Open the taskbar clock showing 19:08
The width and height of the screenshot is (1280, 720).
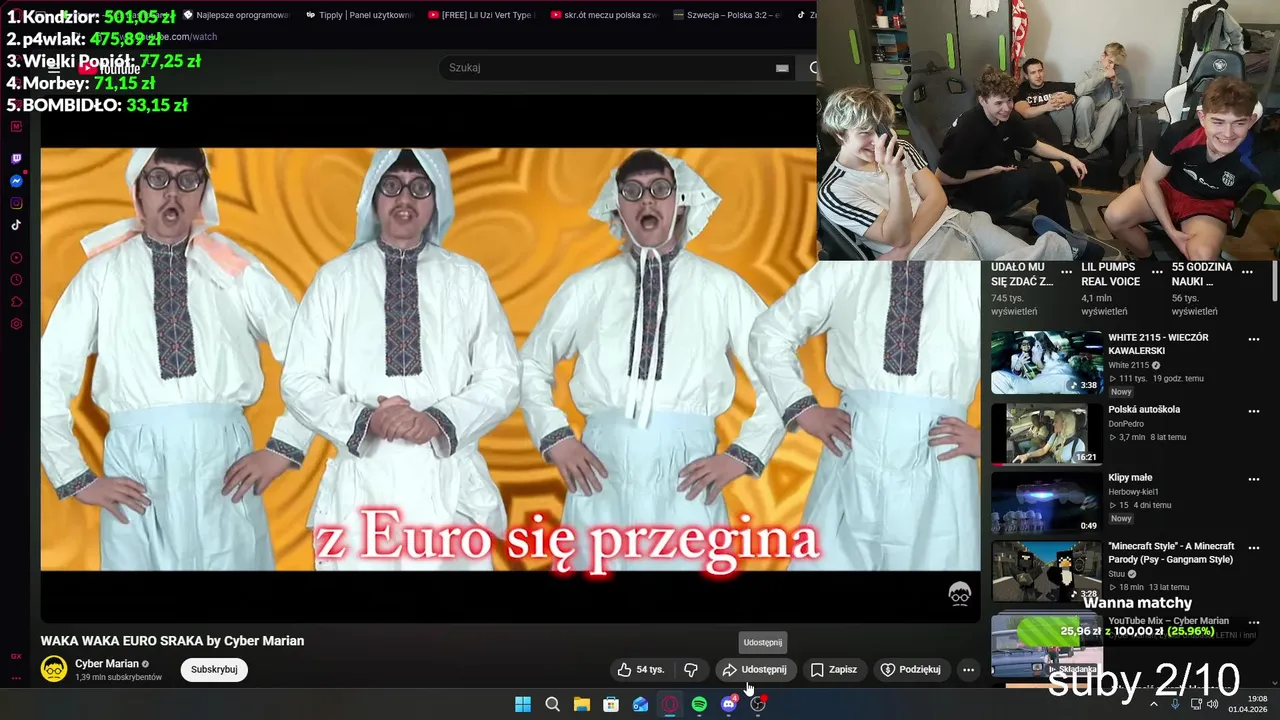coord(1248,704)
